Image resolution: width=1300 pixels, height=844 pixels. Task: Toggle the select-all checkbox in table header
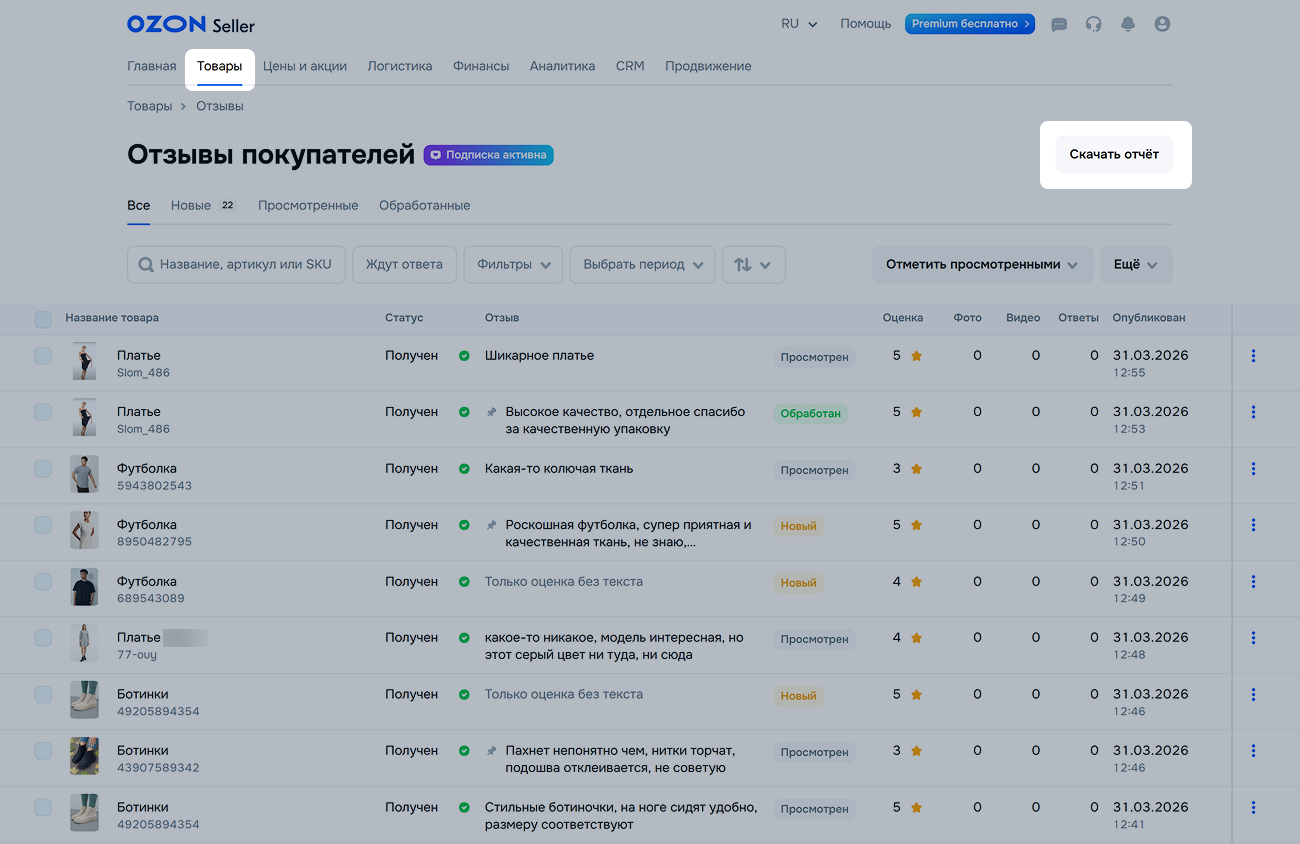[x=43, y=319]
